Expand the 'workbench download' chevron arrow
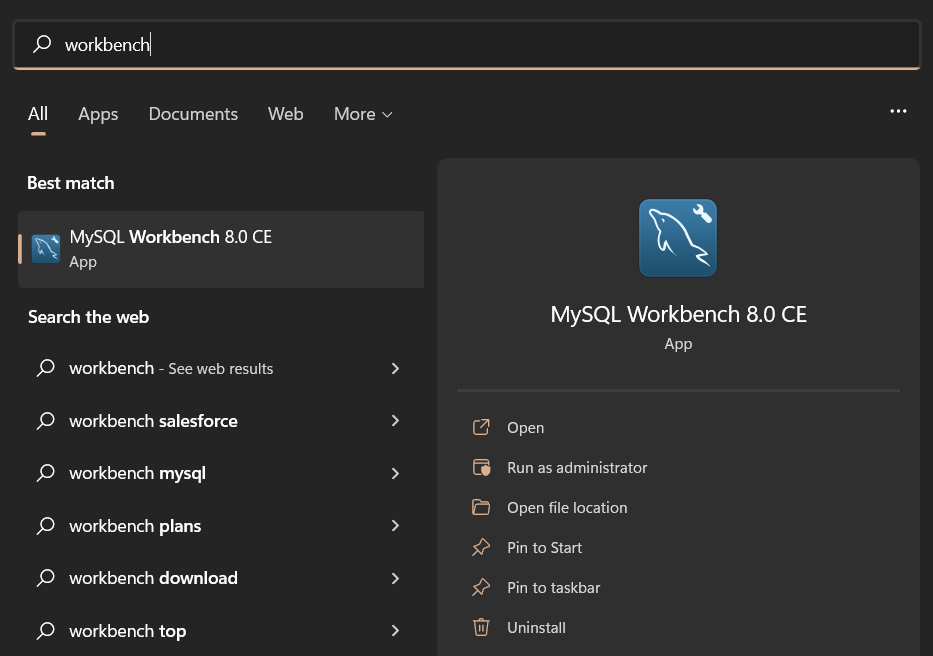This screenshot has width=933, height=656. tap(395, 578)
